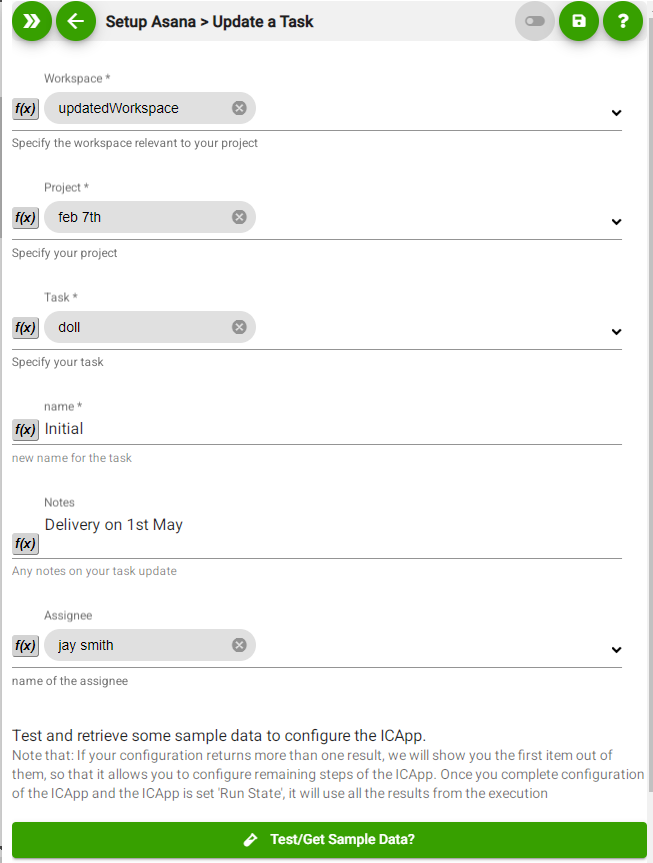Toggle the switch next to the save button
Image resolution: width=653 pixels, height=863 pixels.
point(535,21)
